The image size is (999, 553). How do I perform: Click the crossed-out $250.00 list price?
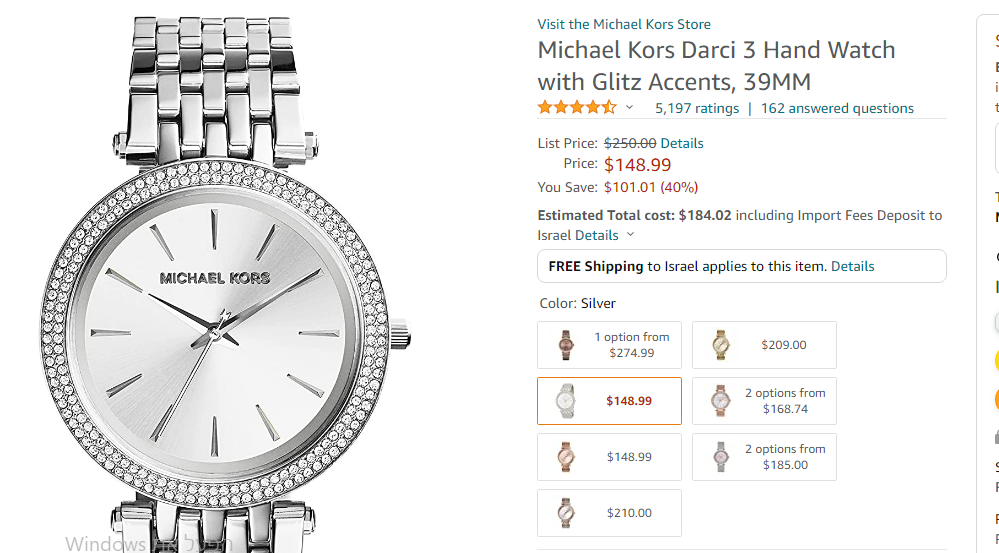click(x=630, y=143)
